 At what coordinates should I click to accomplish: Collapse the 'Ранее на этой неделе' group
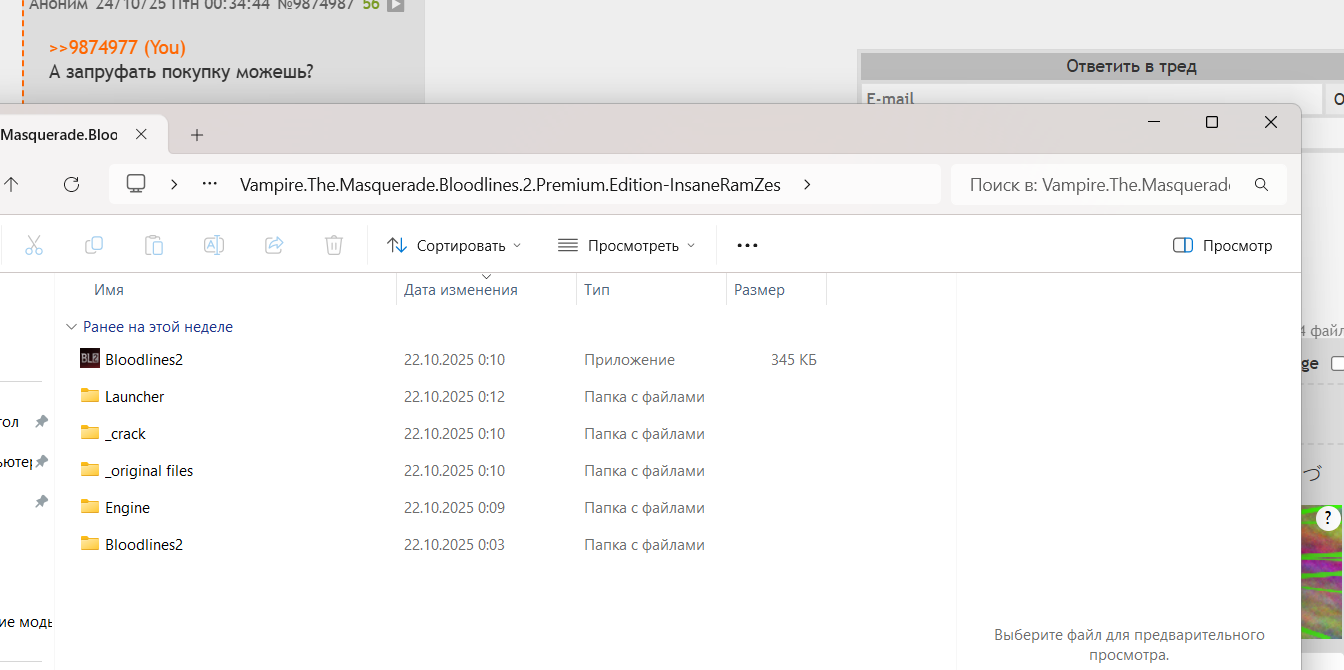pyautogui.click(x=71, y=327)
